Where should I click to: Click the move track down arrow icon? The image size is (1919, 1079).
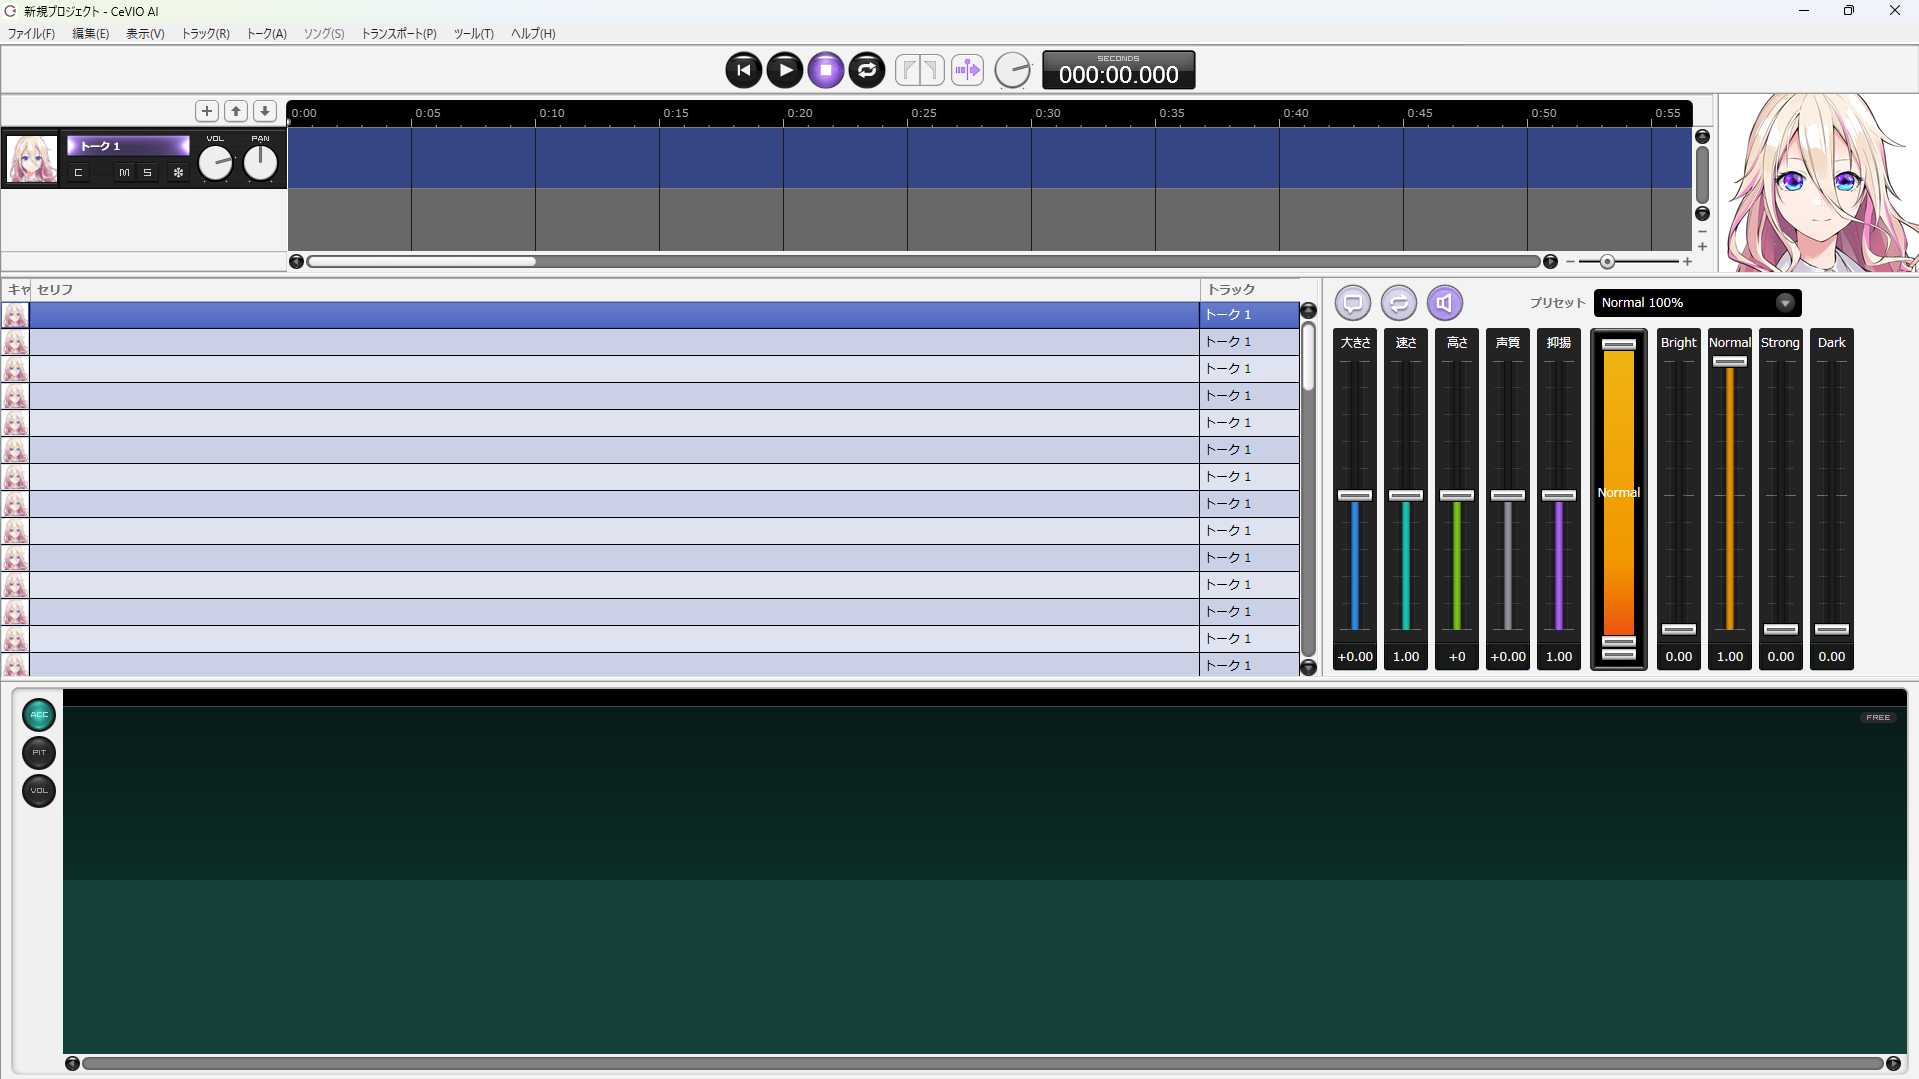[264, 111]
